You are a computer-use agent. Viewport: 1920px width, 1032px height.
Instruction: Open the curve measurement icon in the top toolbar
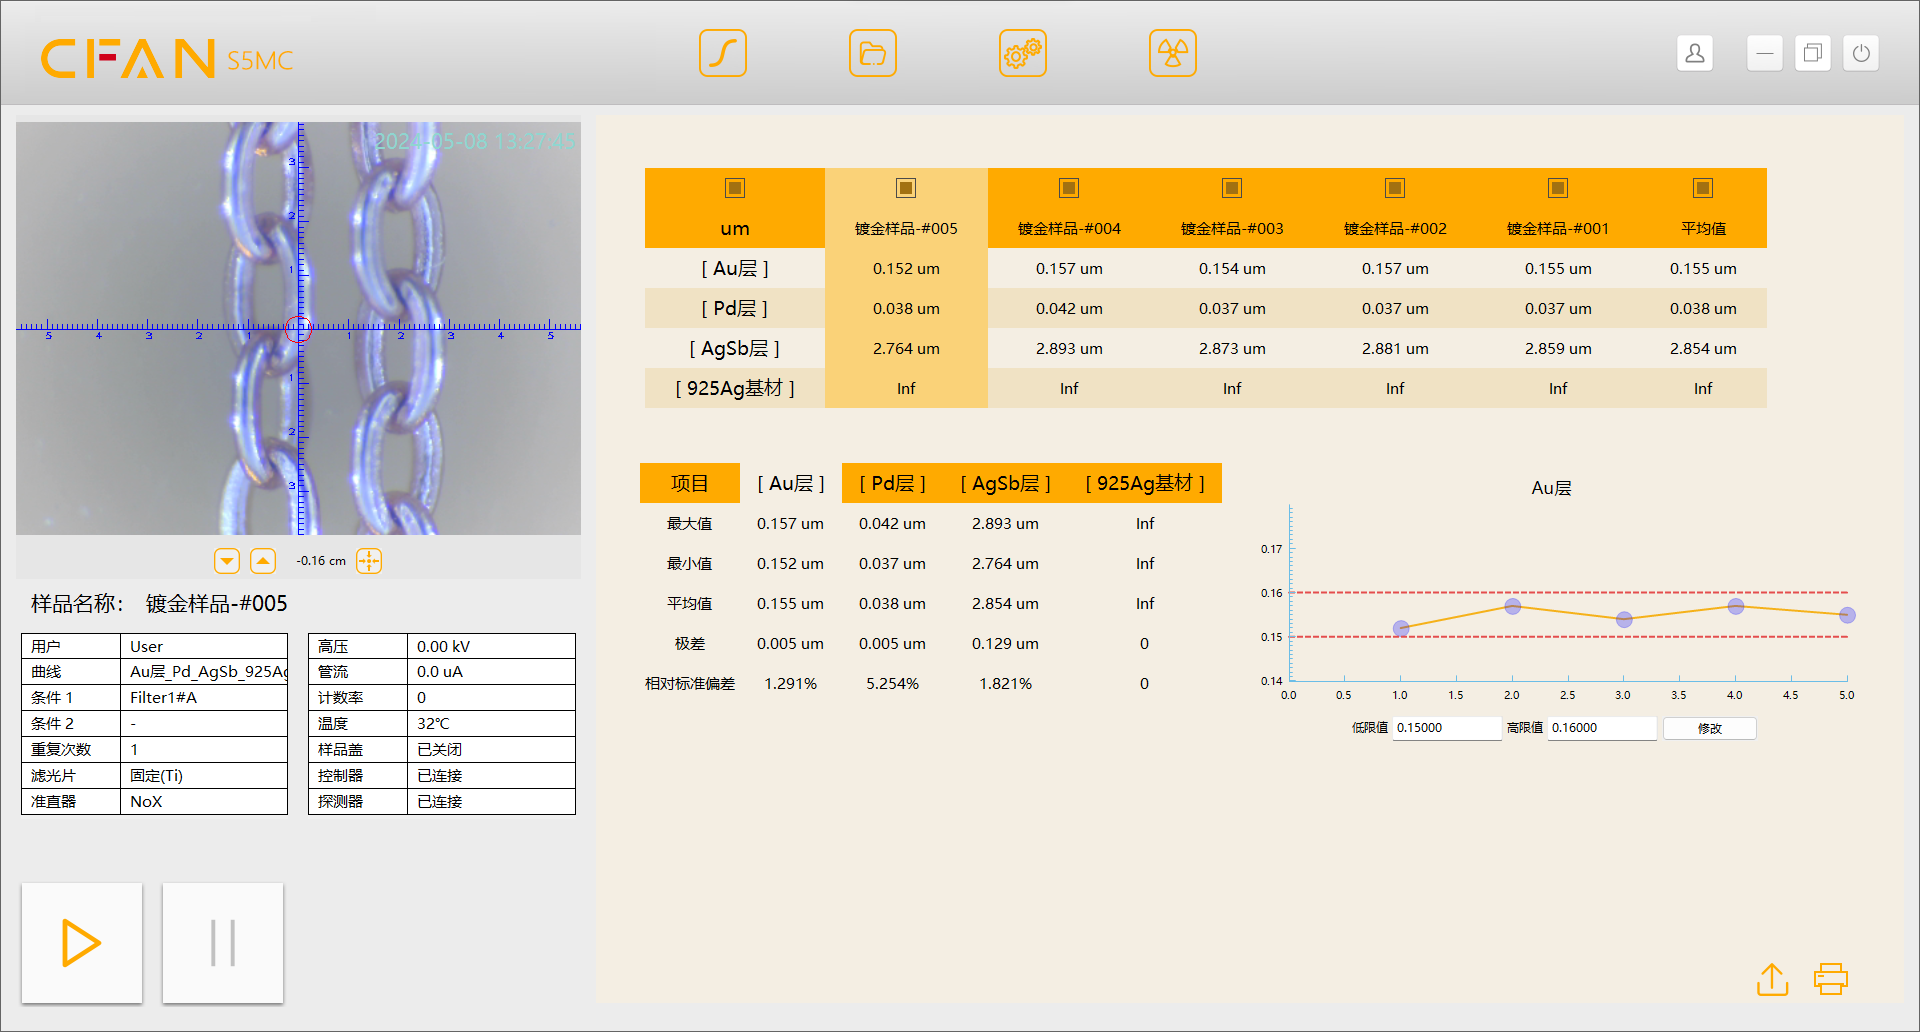(x=723, y=53)
